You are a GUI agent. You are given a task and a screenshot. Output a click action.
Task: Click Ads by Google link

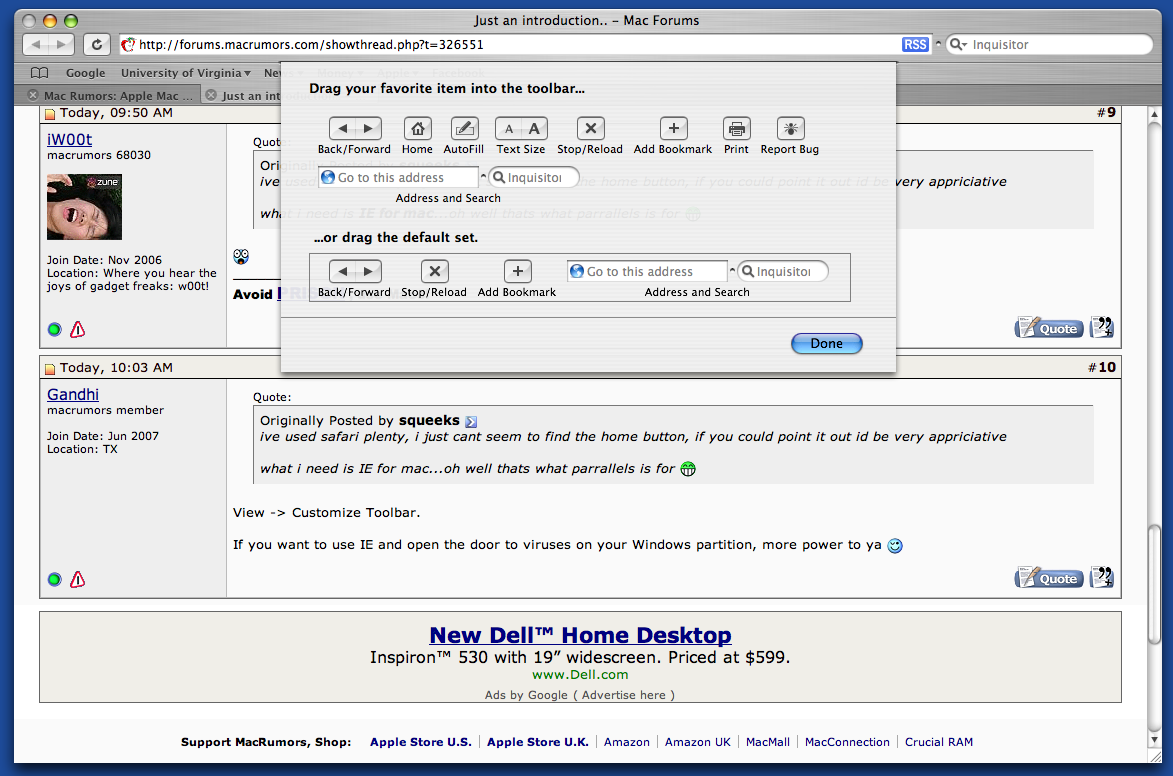click(x=526, y=695)
